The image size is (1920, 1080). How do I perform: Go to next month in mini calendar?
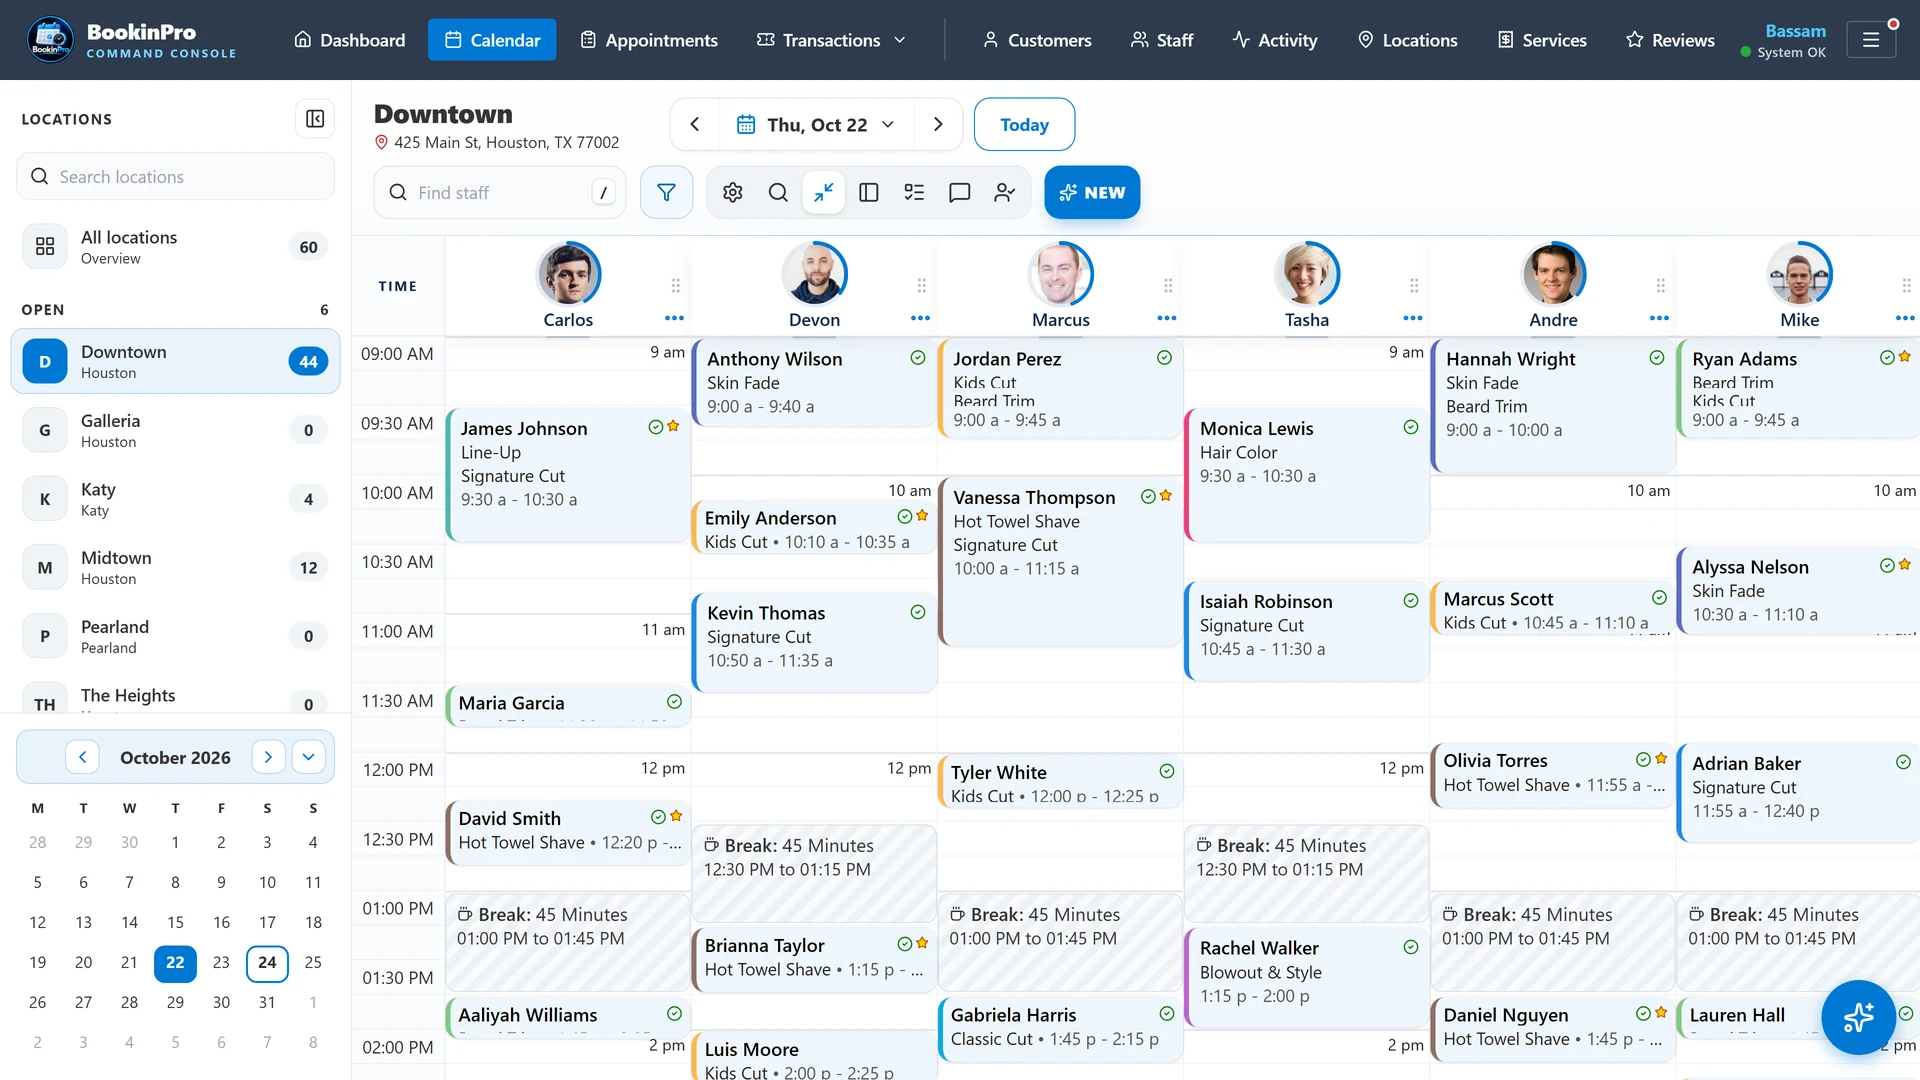[x=268, y=757]
